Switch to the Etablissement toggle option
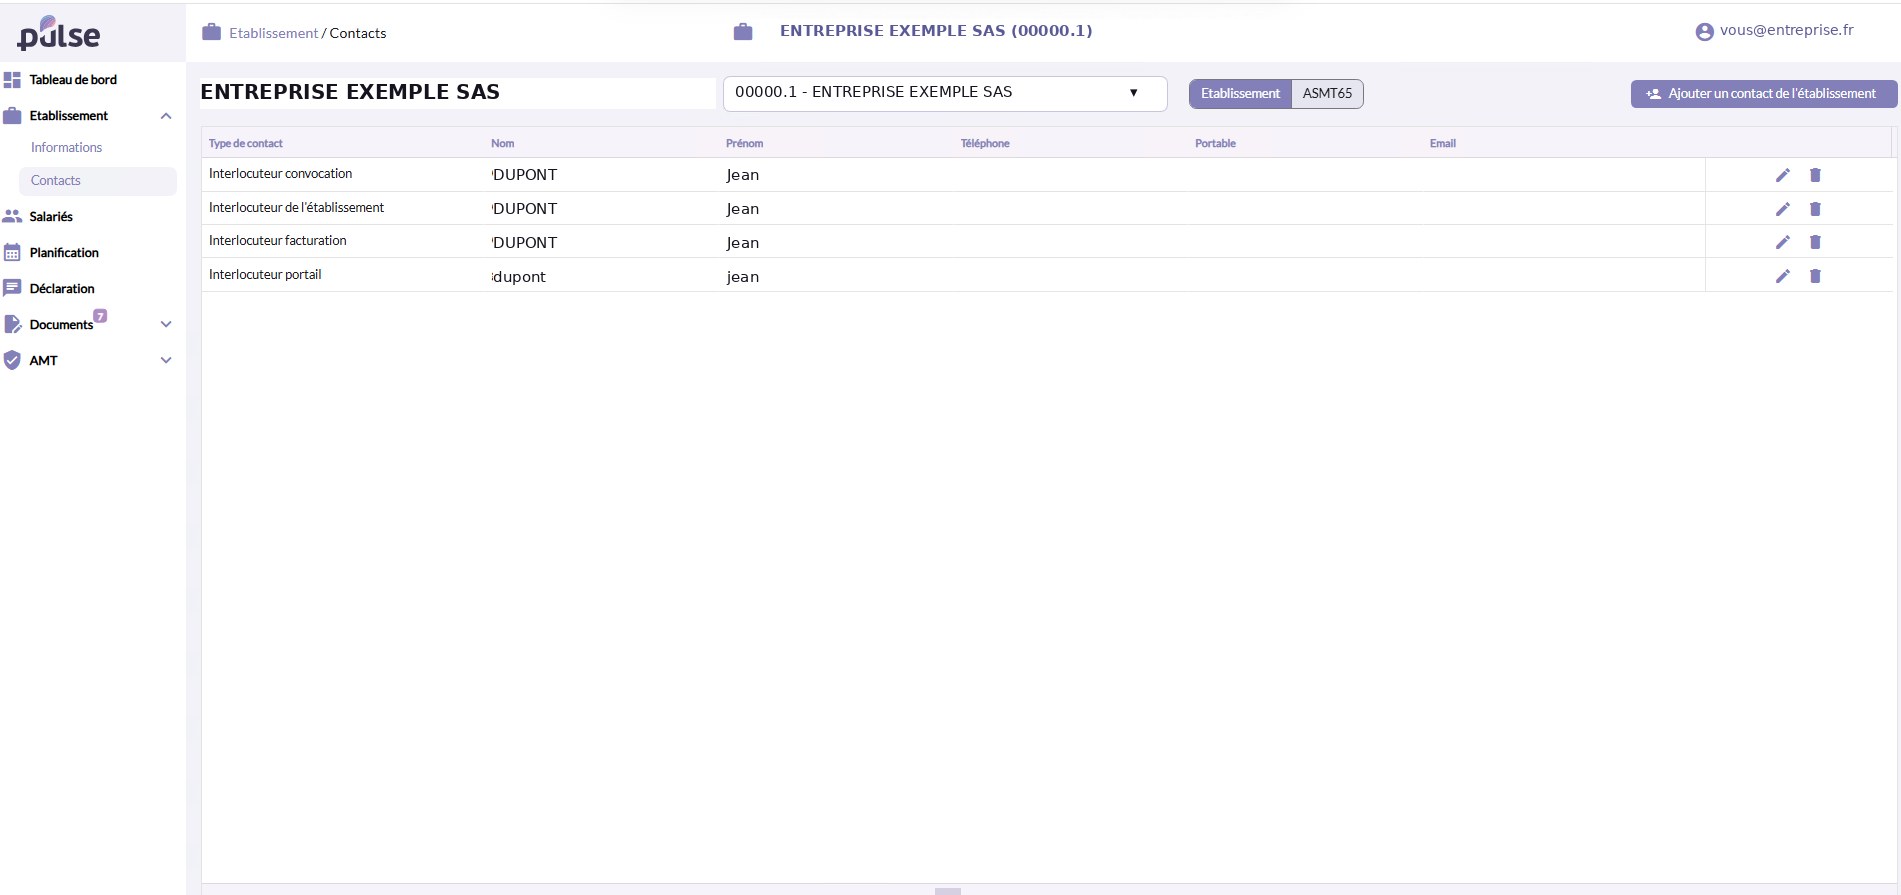 [1240, 93]
